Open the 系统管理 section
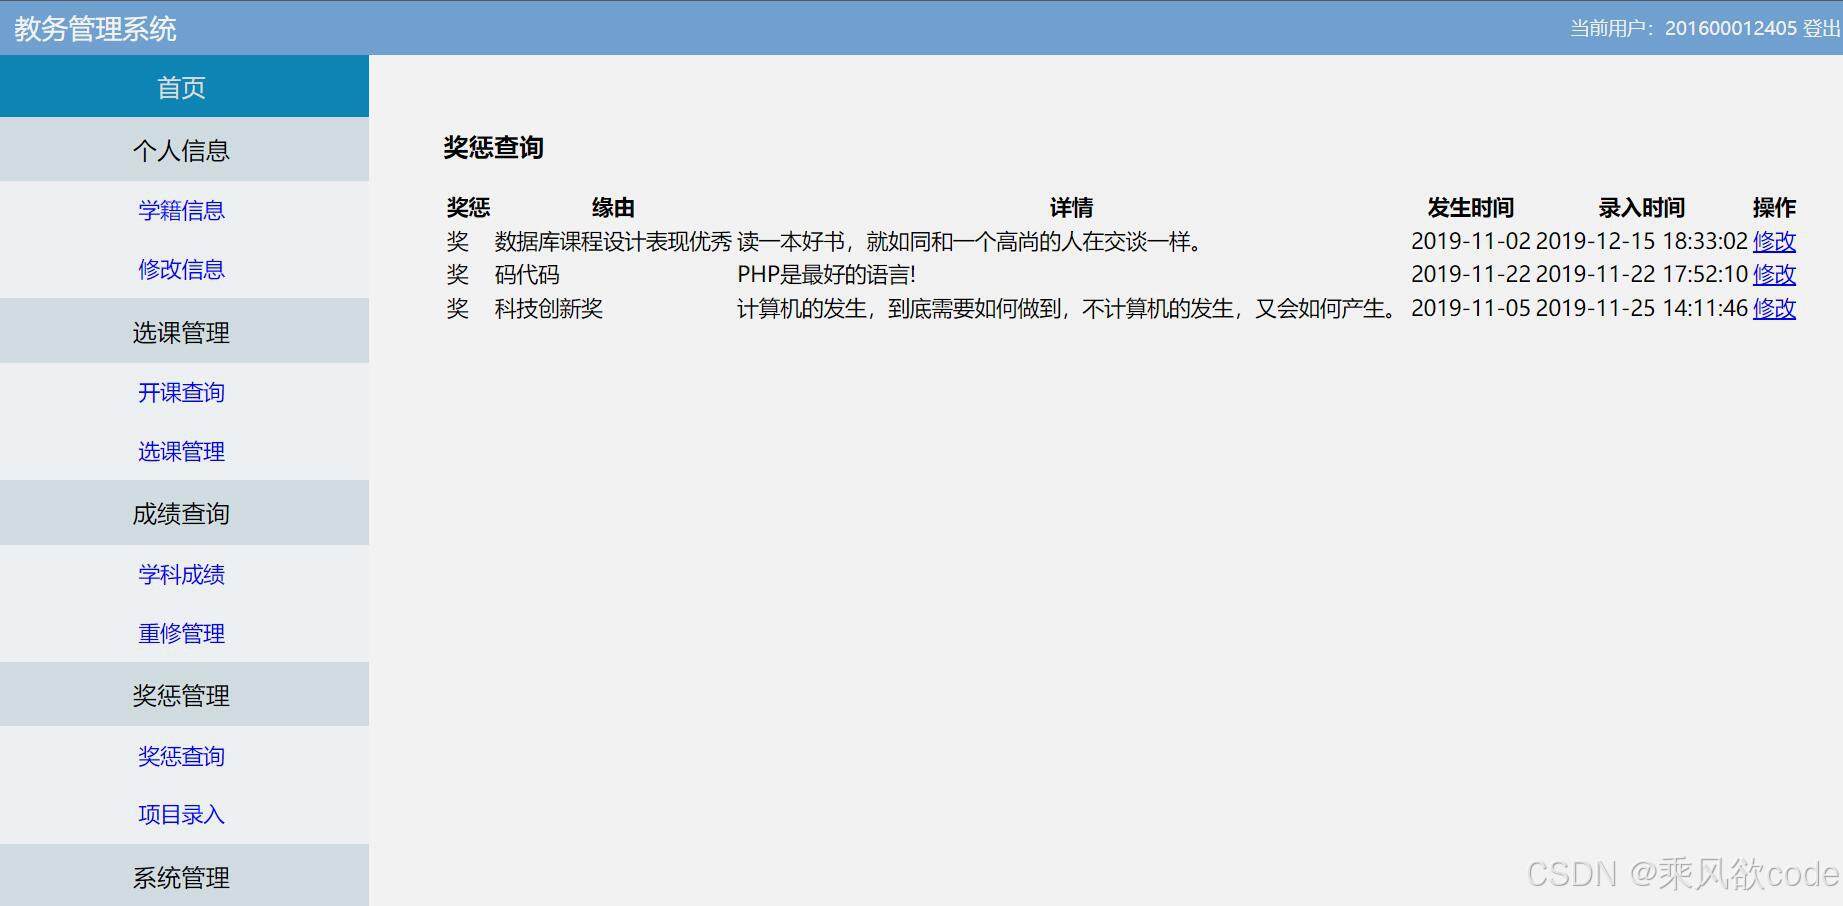This screenshot has width=1843, height=906. pos(182,876)
